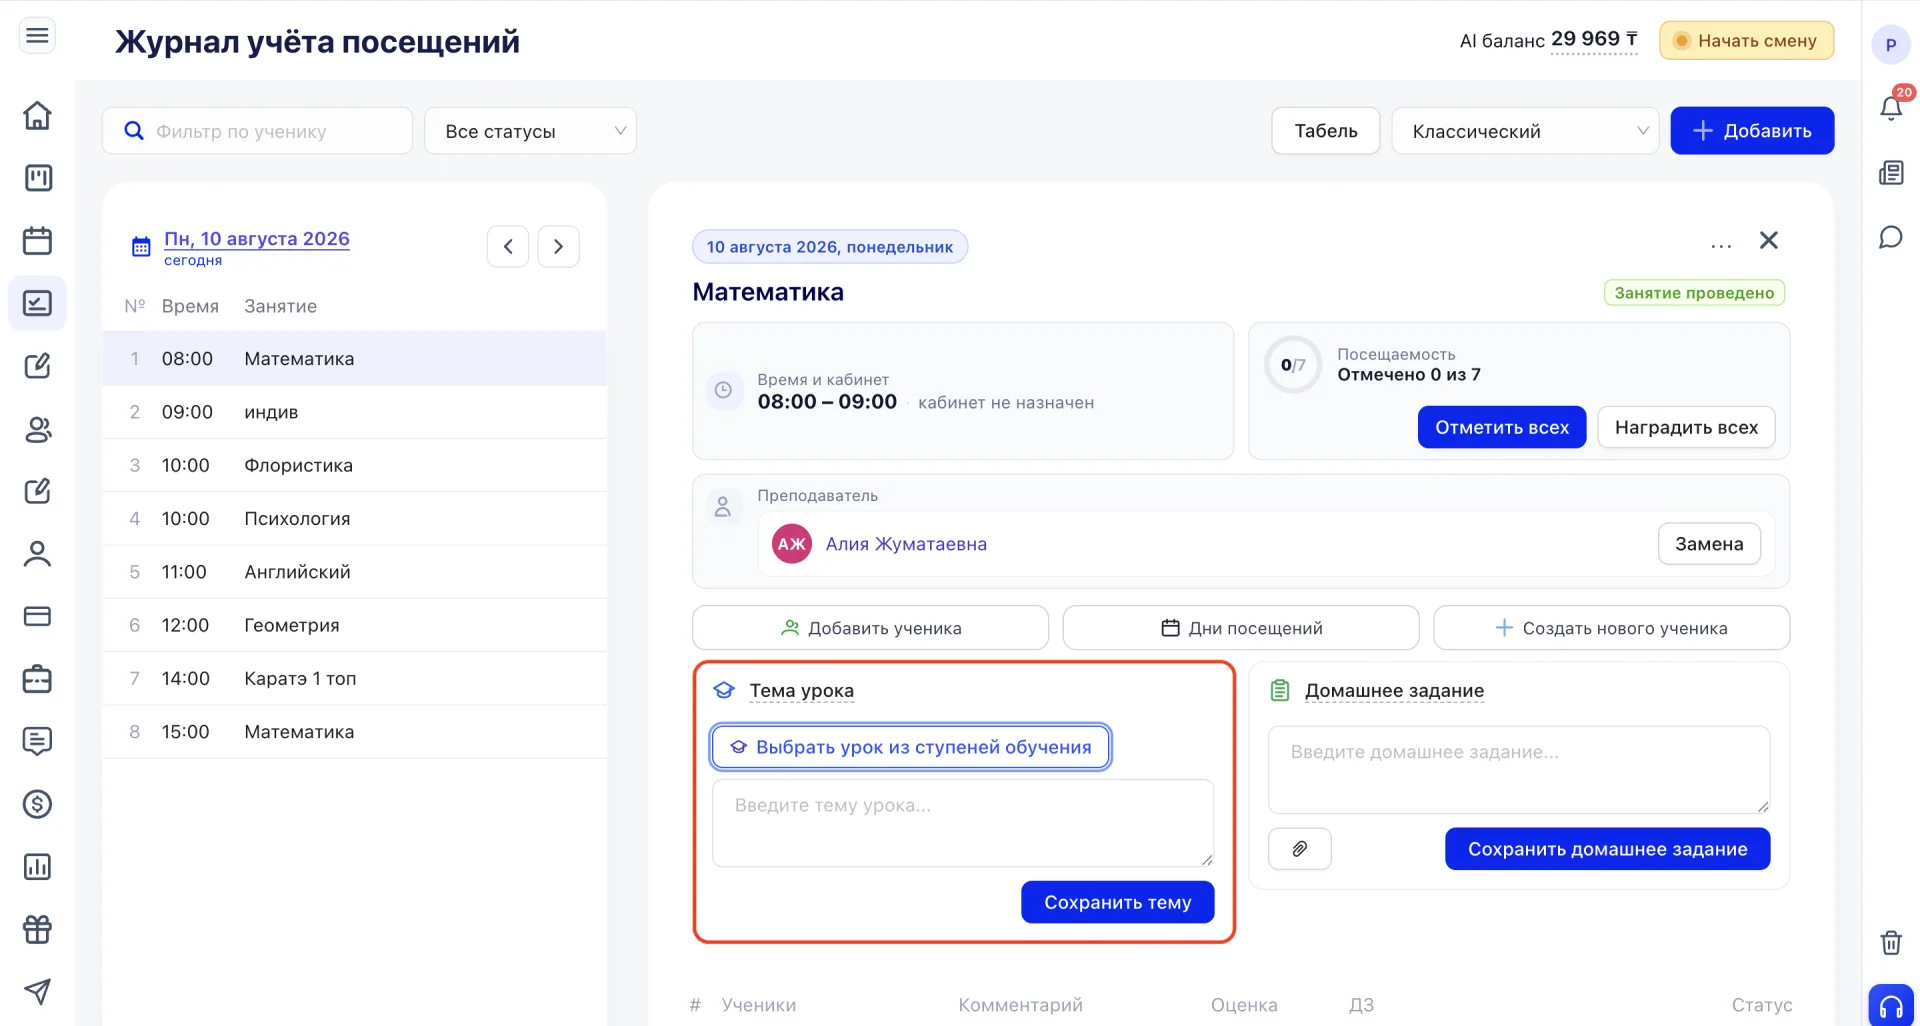Close the lesson details panel

click(x=1769, y=240)
